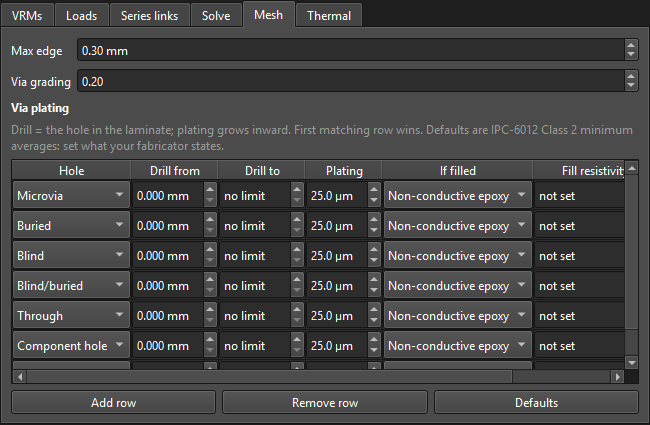Viewport: 650px width, 425px height.
Task: Increment Through row's Drill from value
Action: coord(210,310)
